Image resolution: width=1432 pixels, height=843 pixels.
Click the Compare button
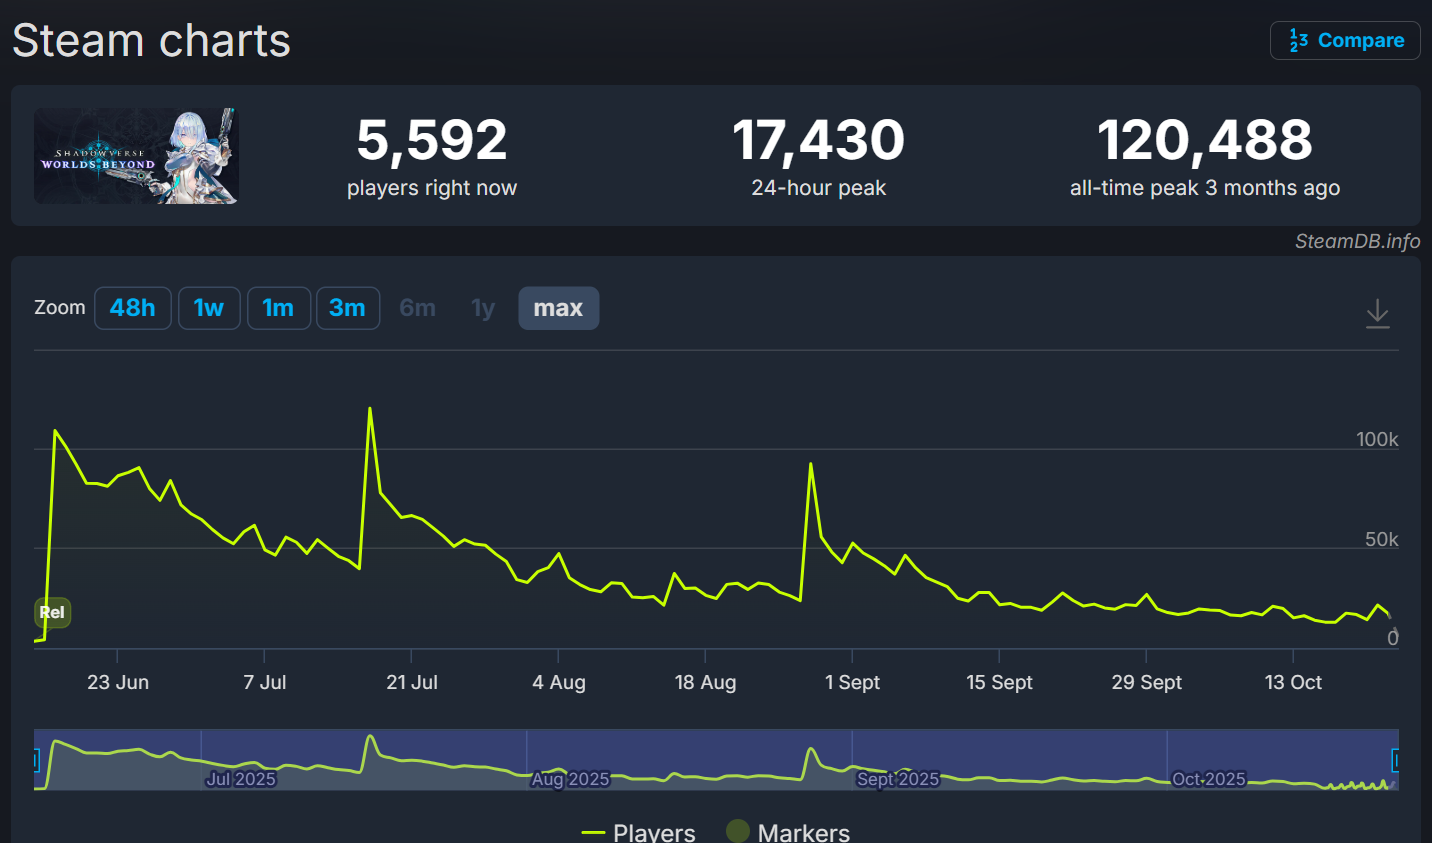click(1345, 40)
